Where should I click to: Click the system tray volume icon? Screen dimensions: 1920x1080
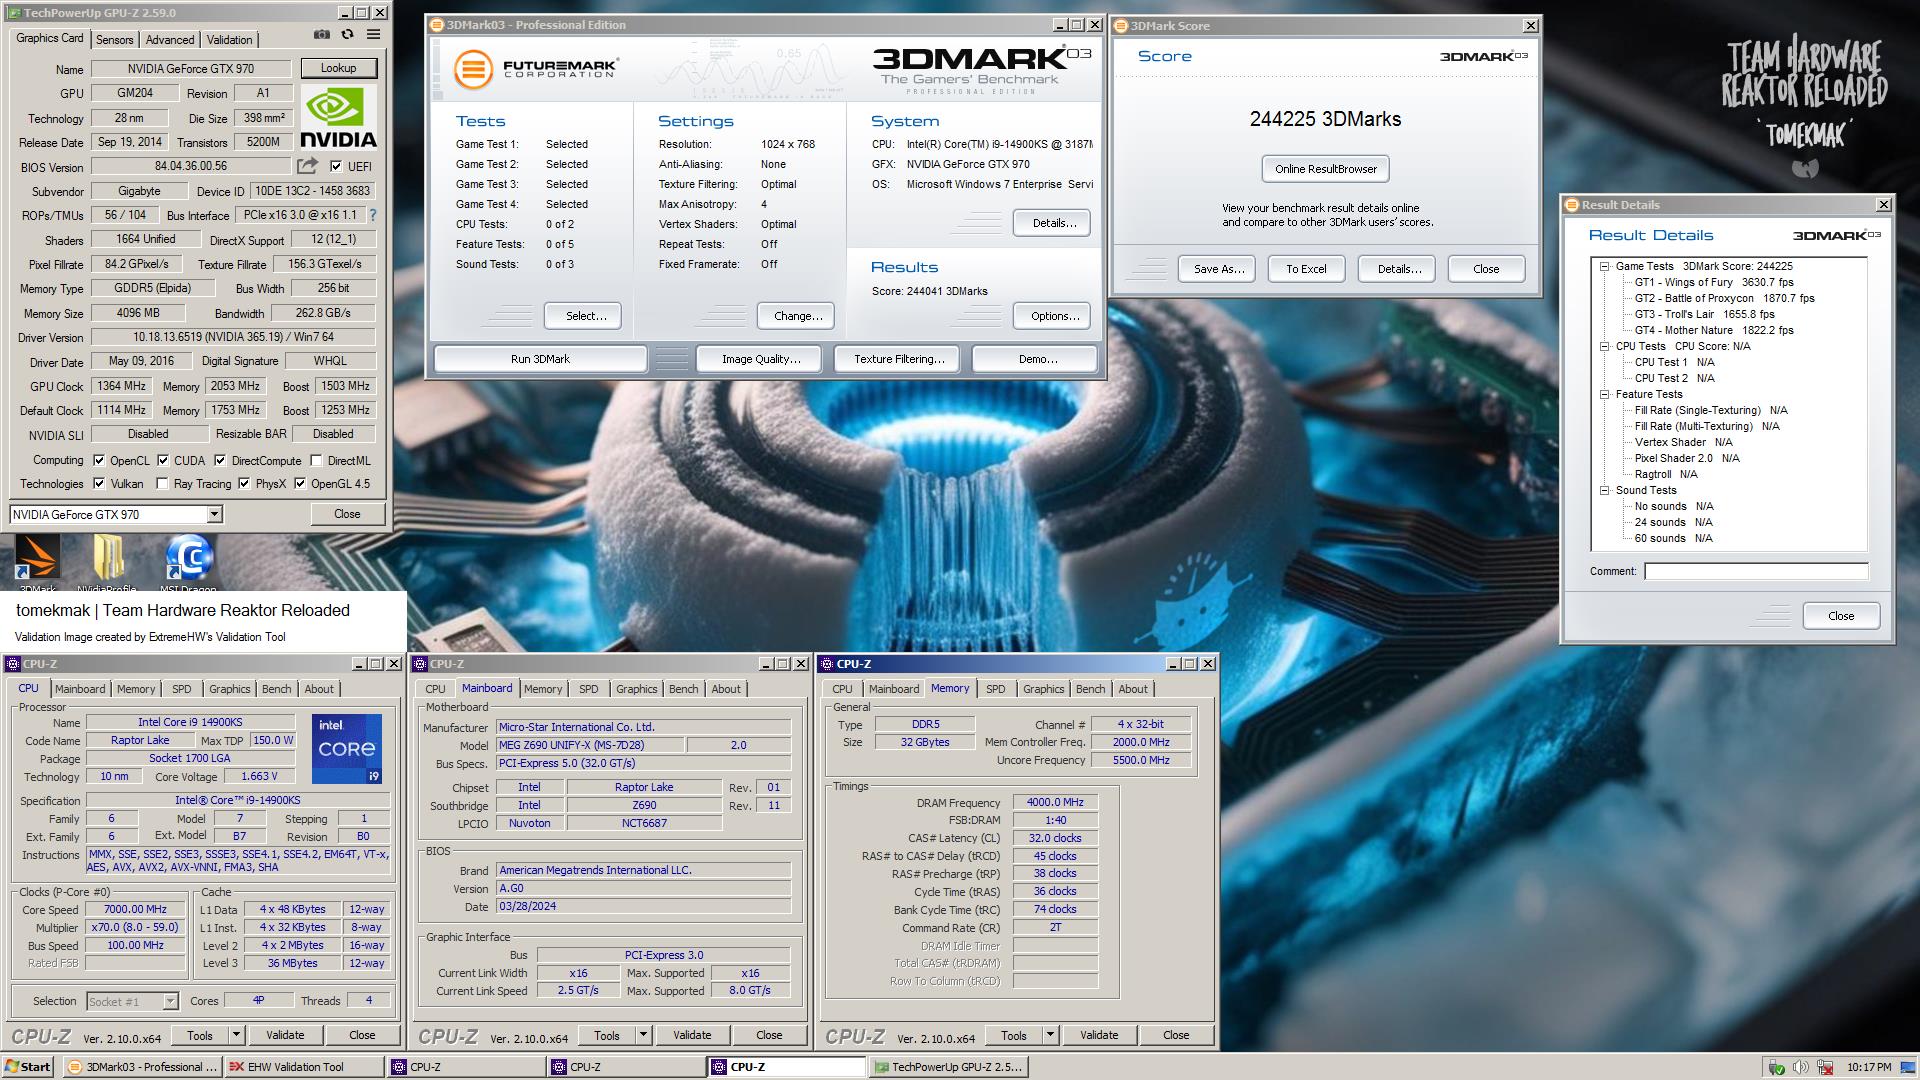[x=1800, y=1067]
